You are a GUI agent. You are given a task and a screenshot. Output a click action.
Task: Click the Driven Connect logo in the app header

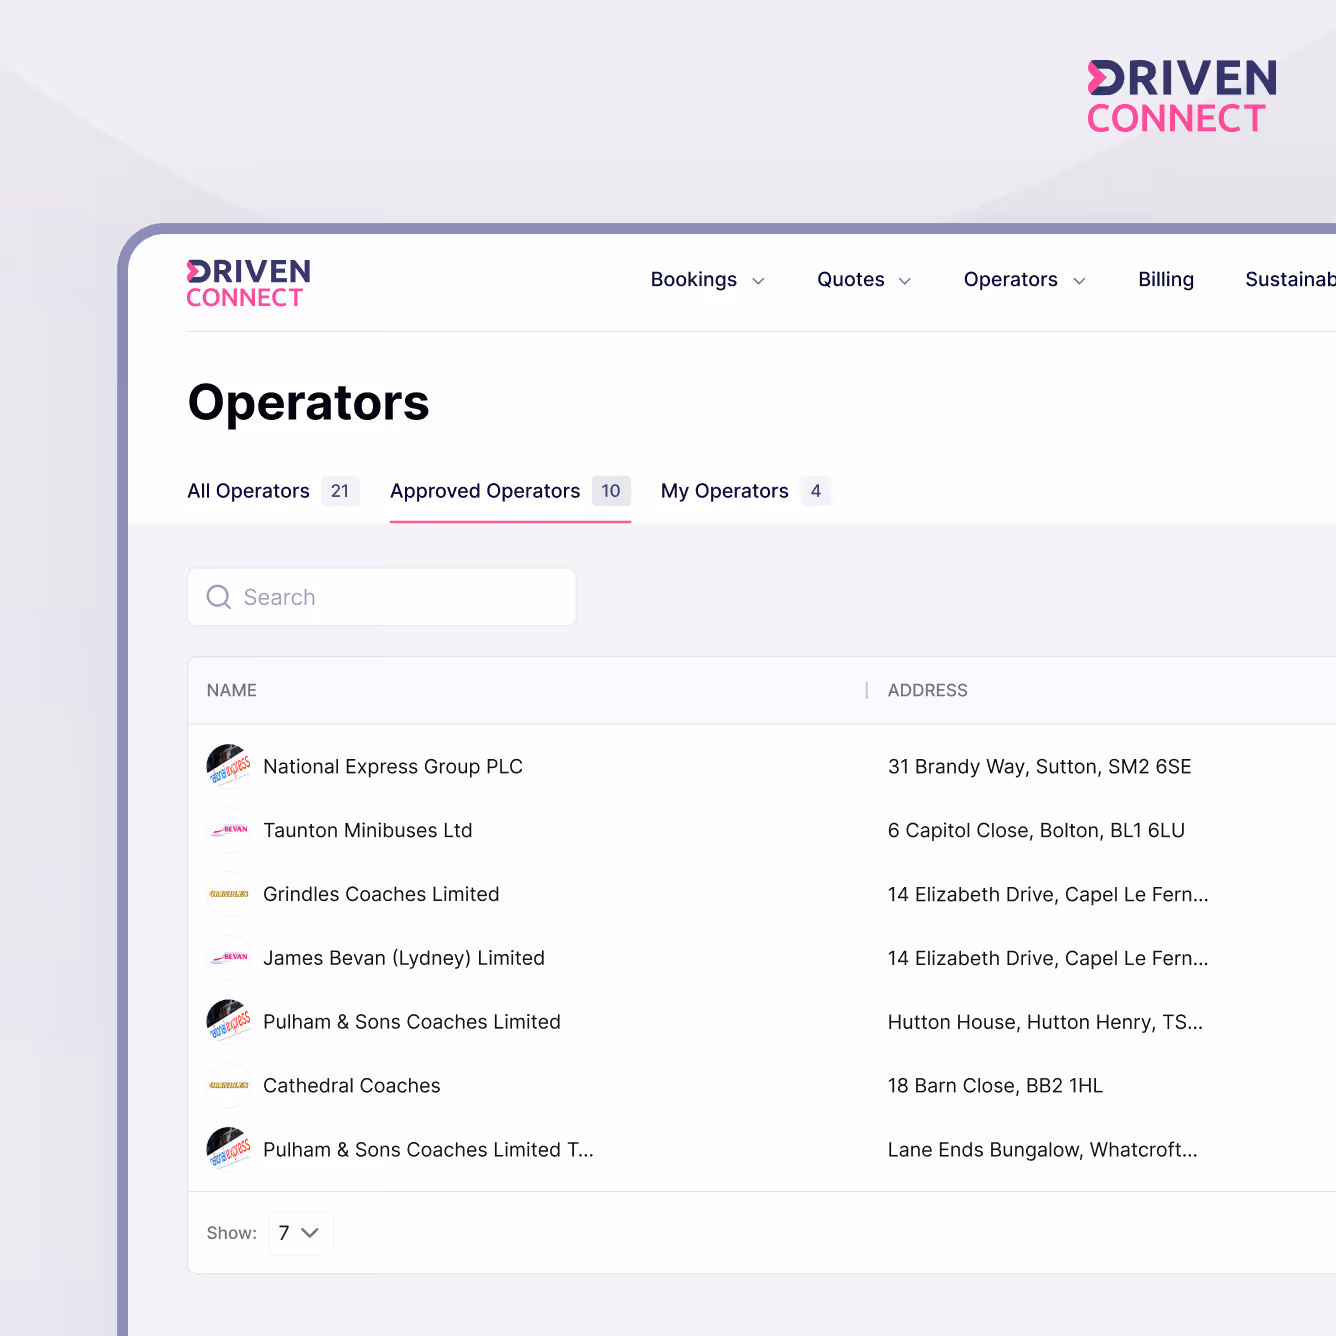click(x=248, y=284)
